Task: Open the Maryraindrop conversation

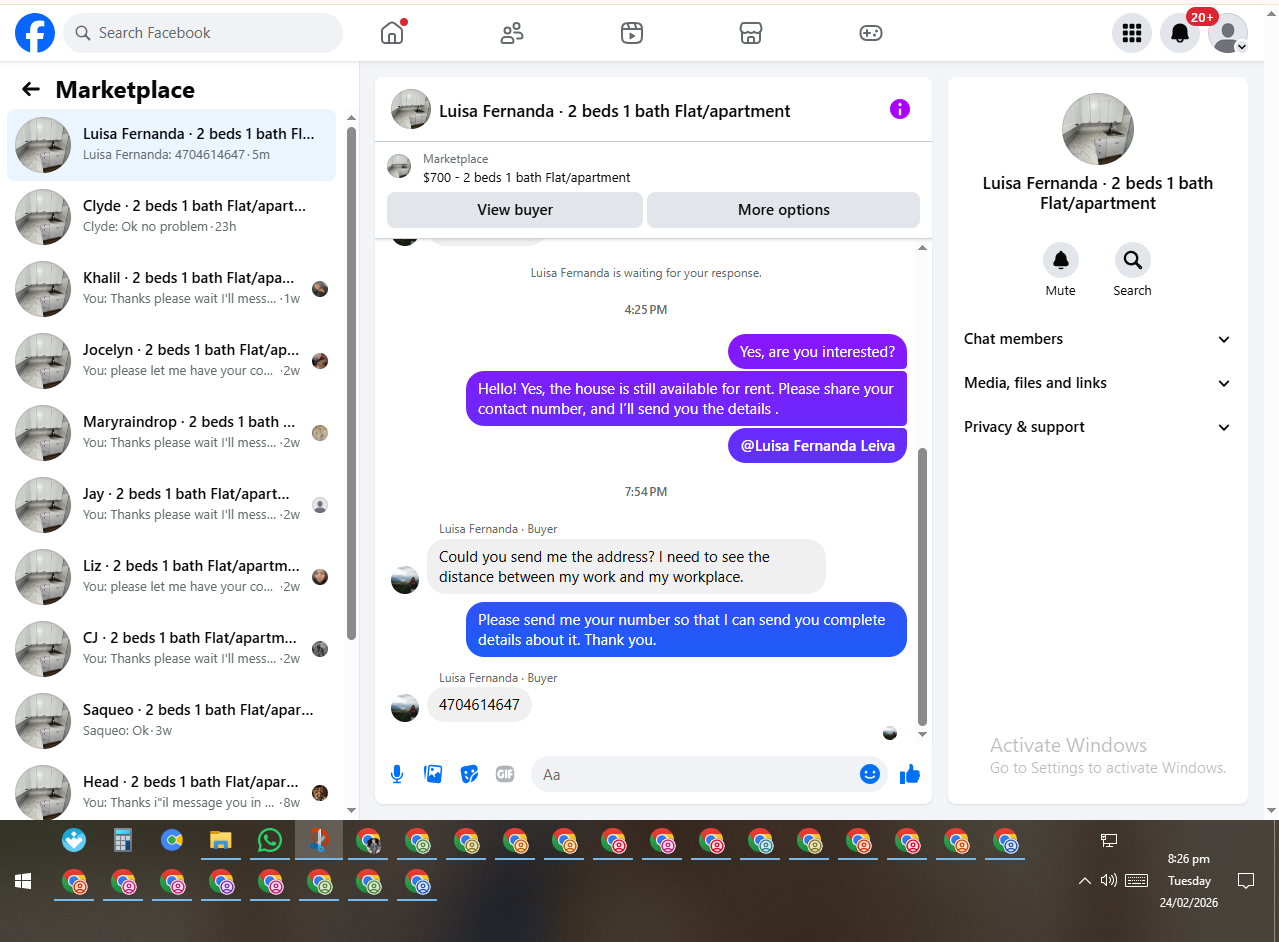Action: point(172,433)
